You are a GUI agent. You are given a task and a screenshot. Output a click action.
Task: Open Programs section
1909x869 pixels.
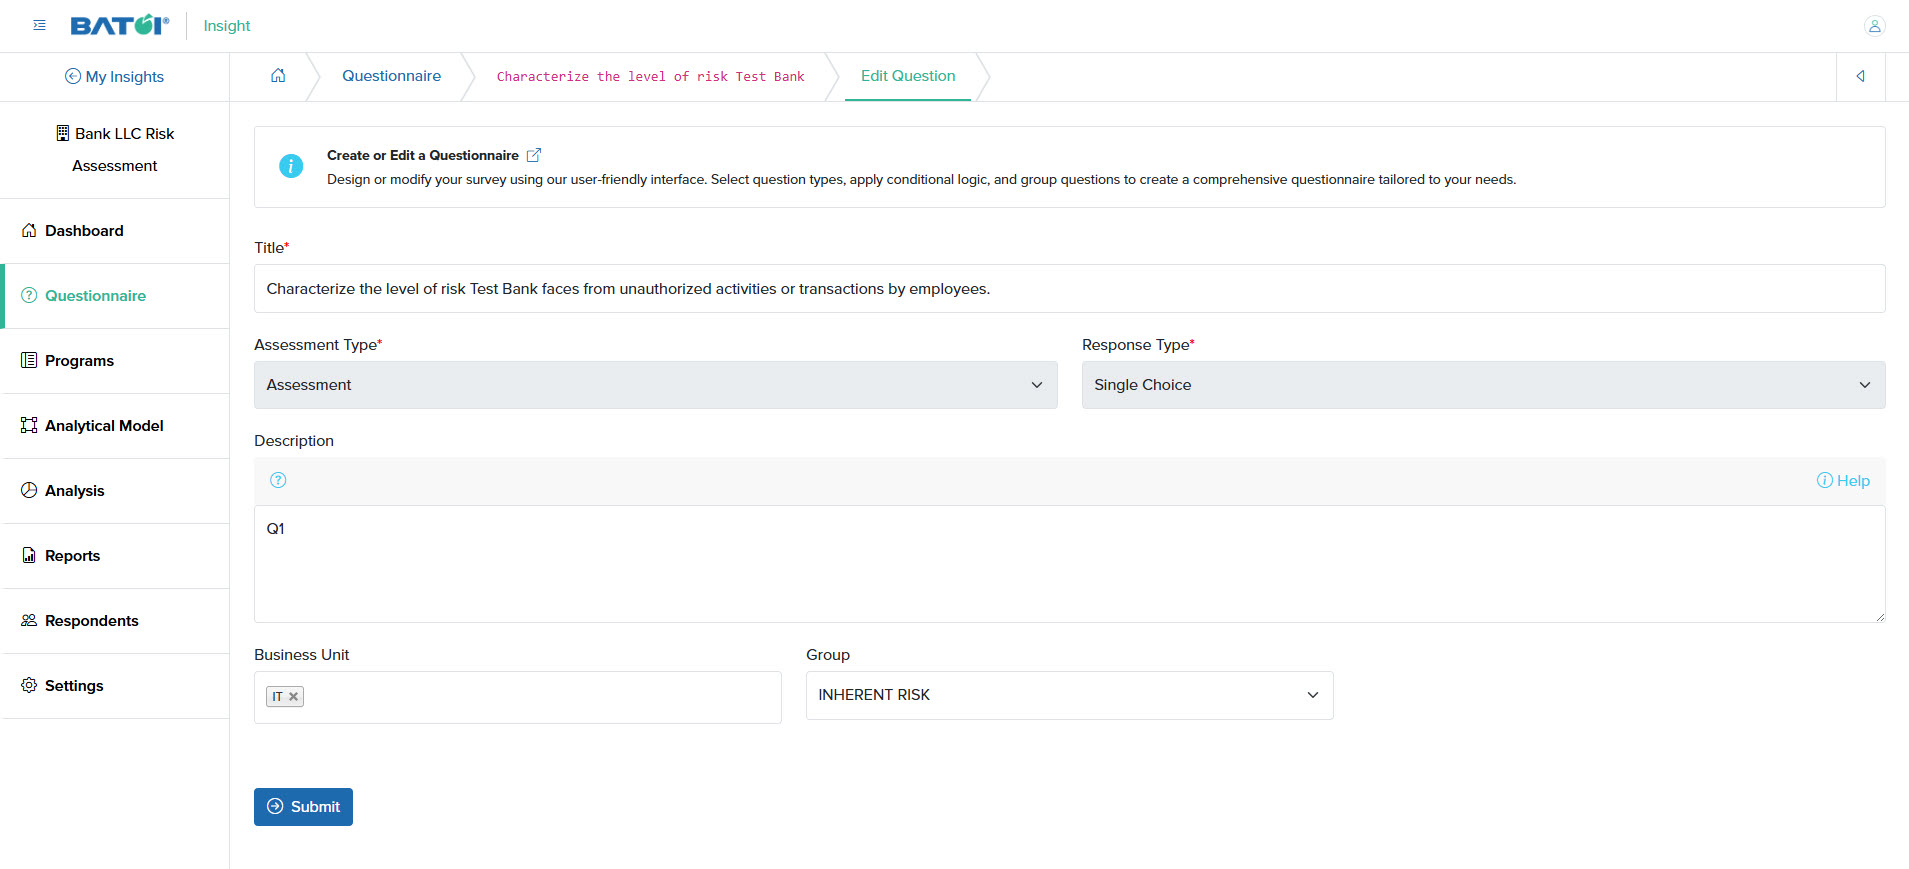coord(115,361)
